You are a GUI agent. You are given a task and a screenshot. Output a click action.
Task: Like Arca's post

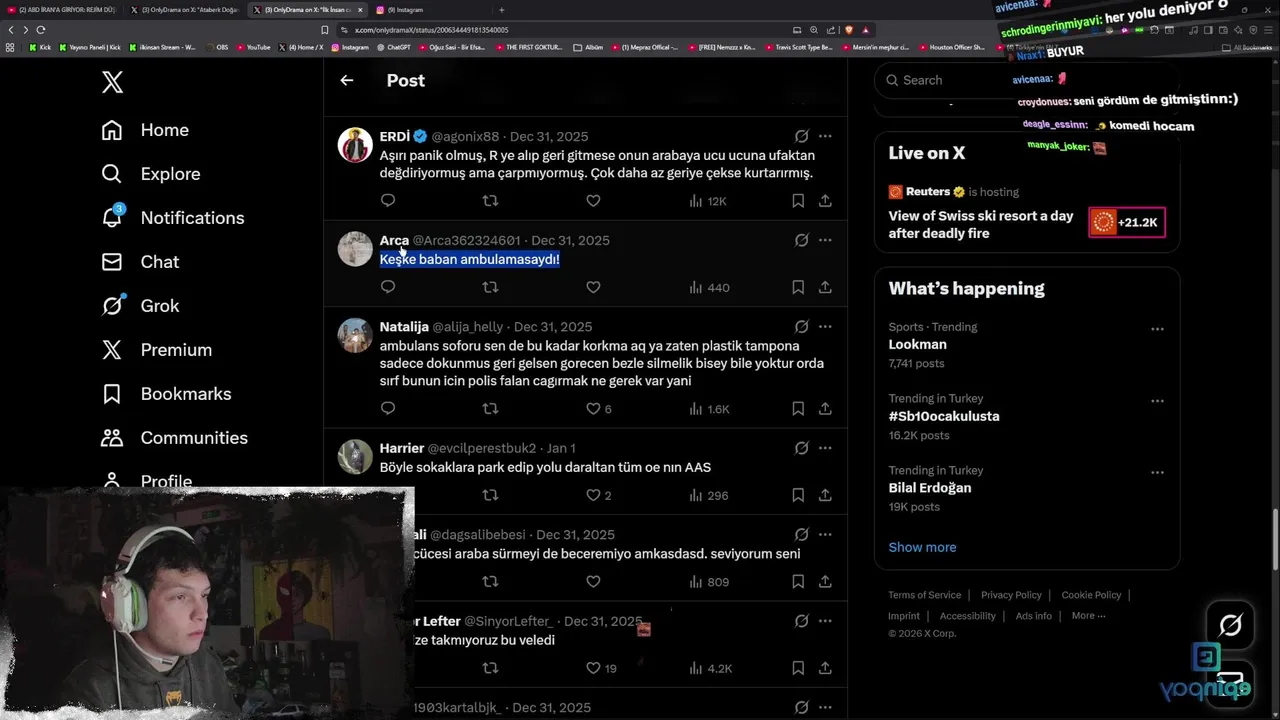pyautogui.click(x=593, y=287)
